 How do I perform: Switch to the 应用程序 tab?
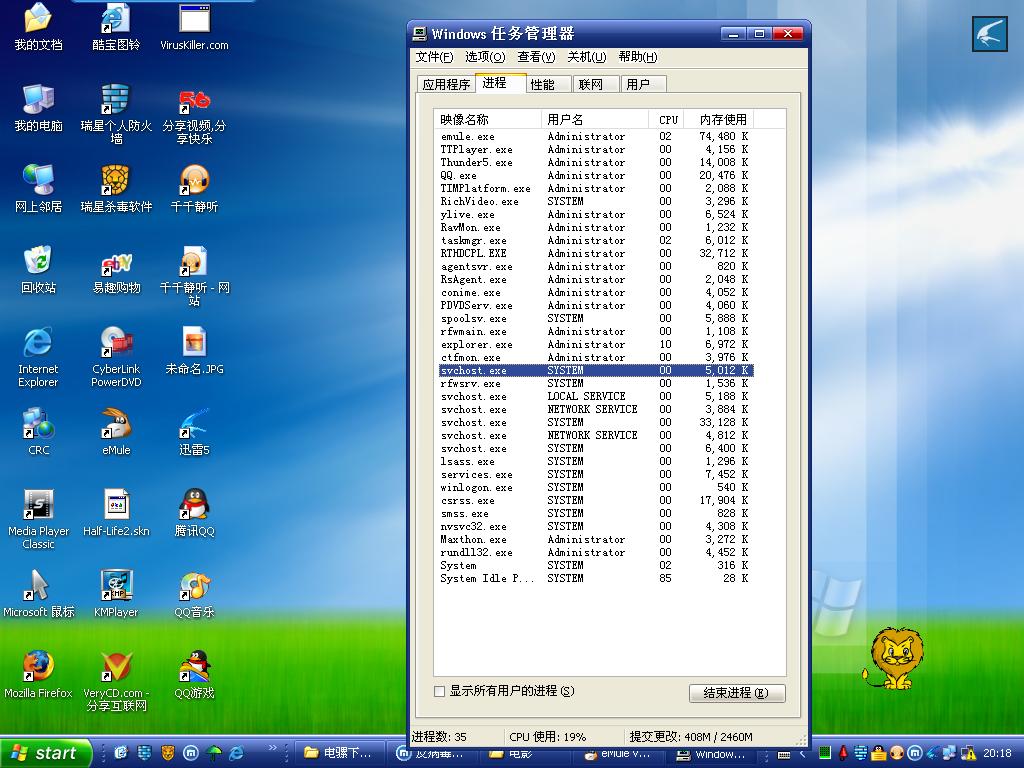[446, 85]
